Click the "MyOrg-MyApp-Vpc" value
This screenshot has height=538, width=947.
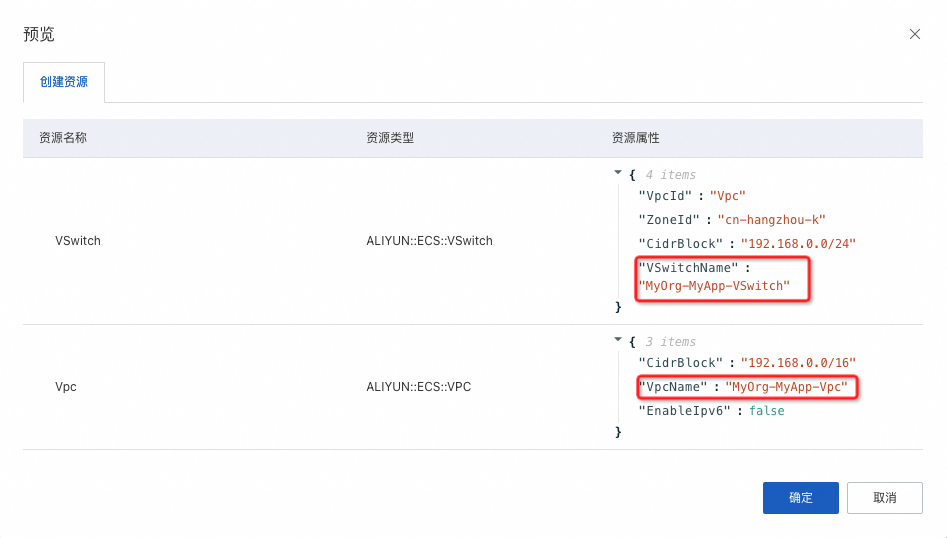(786, 386)
